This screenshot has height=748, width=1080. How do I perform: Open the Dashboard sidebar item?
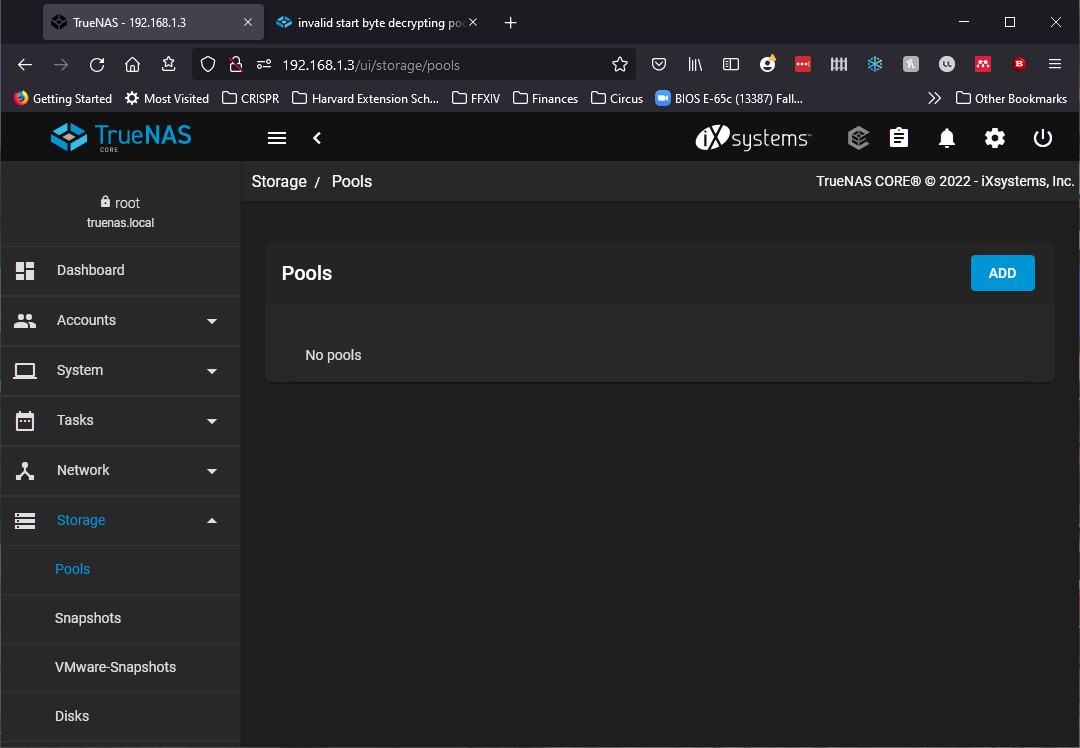121,271
